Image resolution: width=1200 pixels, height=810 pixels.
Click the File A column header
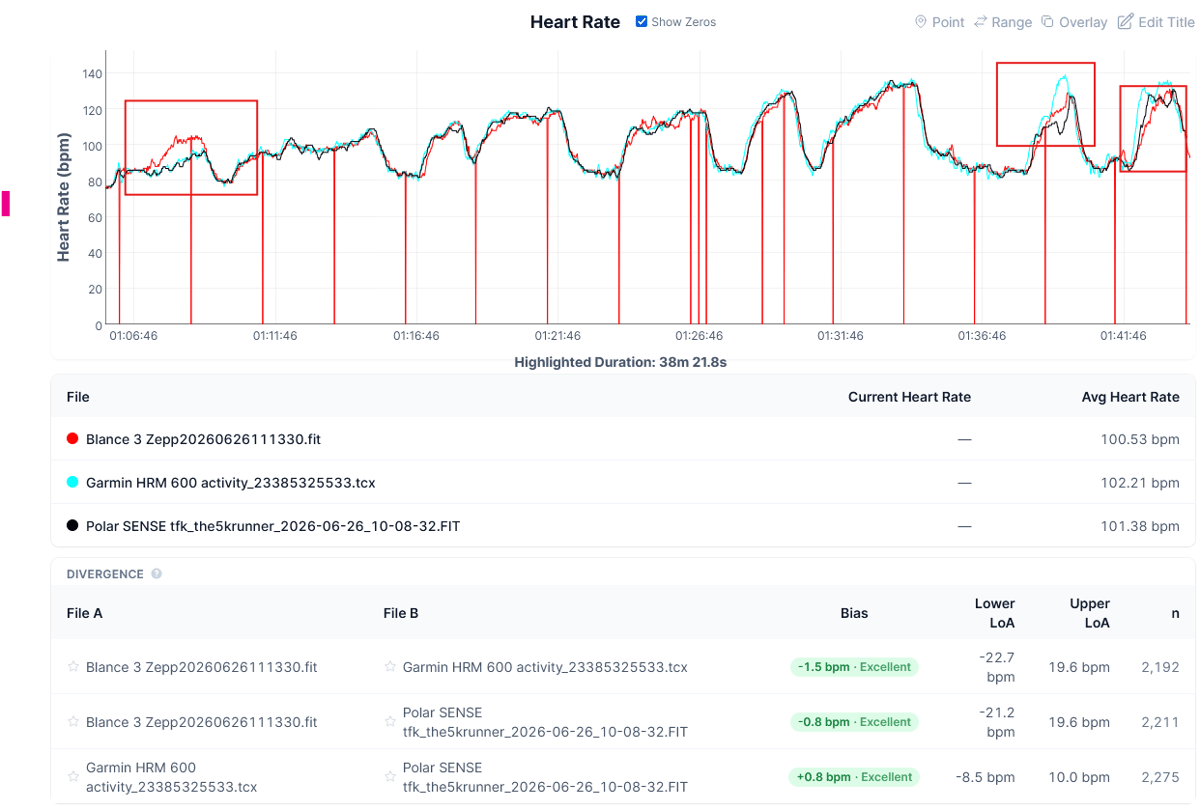click(x=85, y=613)
